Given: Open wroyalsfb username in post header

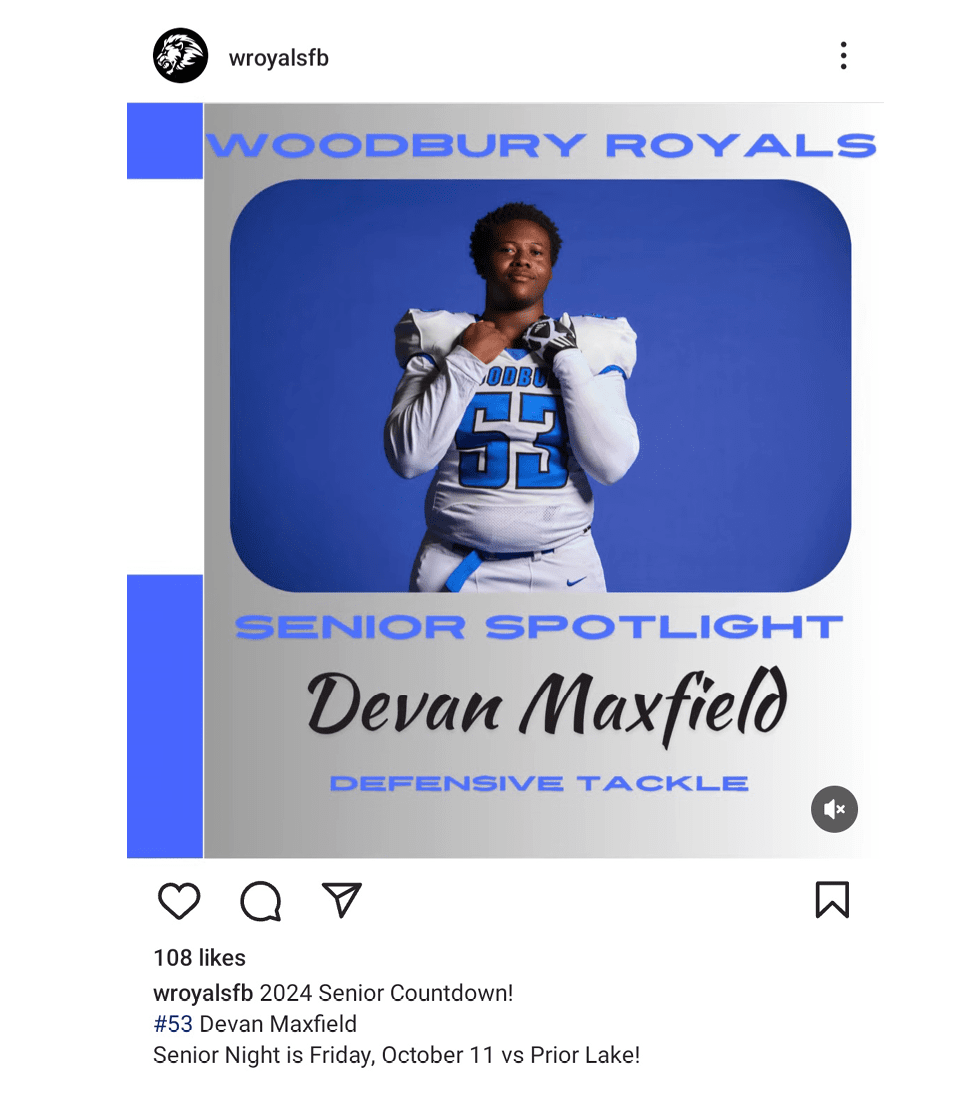Looking at the screenshot, I should click(x=279, y=58).
